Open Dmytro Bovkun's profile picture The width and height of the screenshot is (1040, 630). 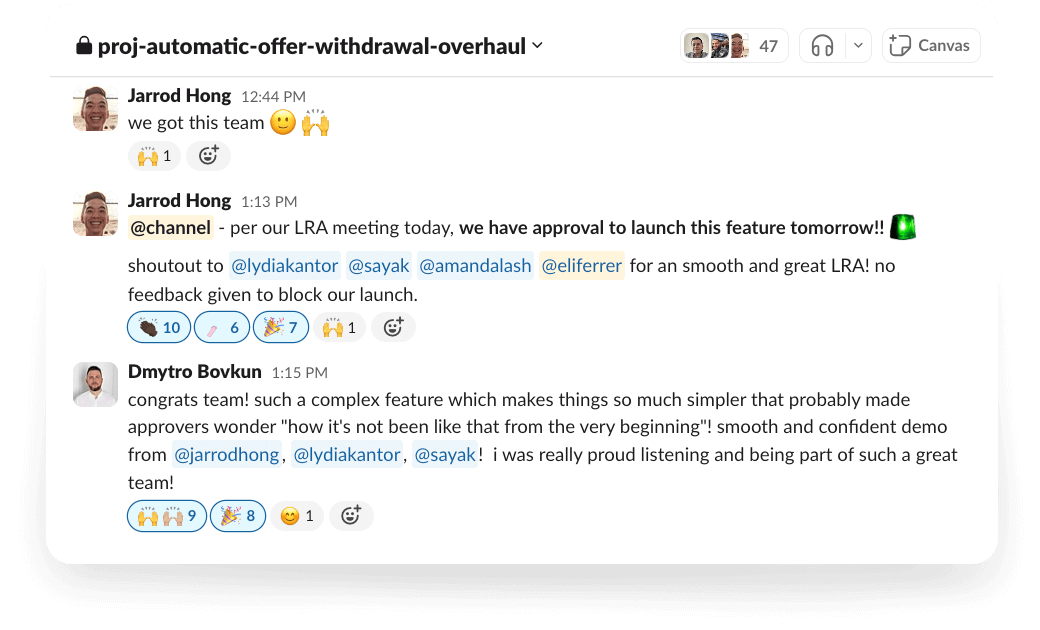coord(95,384)
